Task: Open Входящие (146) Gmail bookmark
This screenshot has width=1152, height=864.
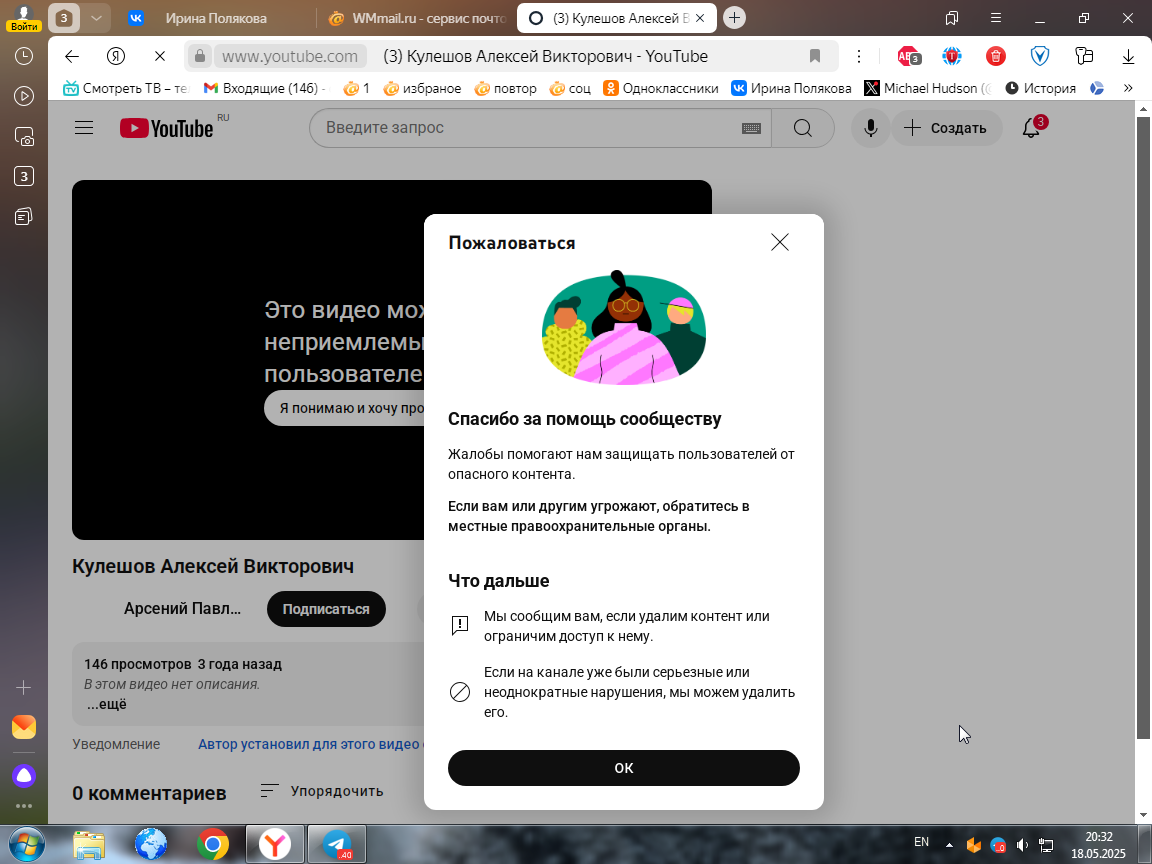Action: coord(265,88)
